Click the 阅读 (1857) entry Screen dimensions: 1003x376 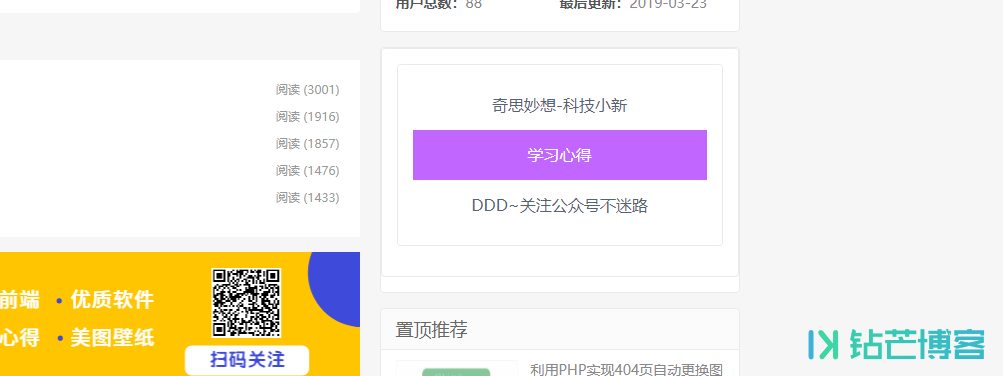coord(308,144)
